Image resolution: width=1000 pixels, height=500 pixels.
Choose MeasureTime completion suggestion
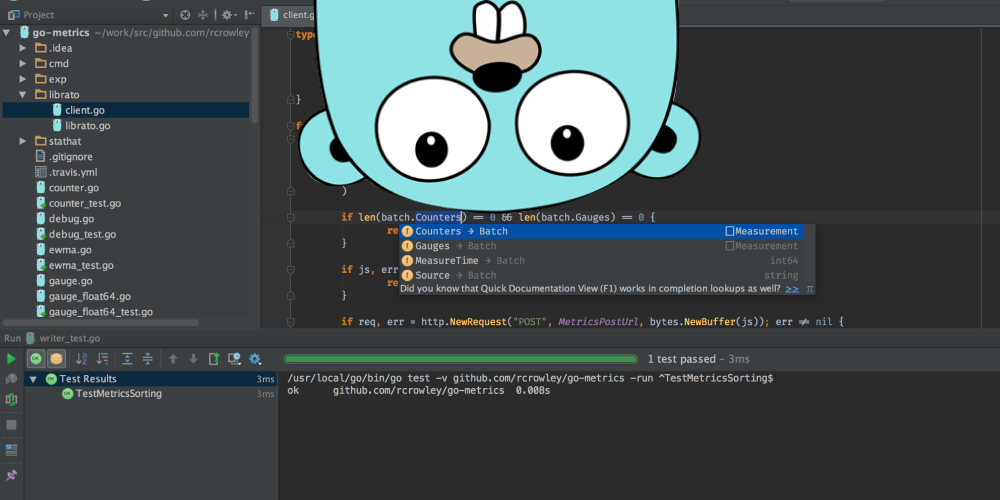[601, 261]
